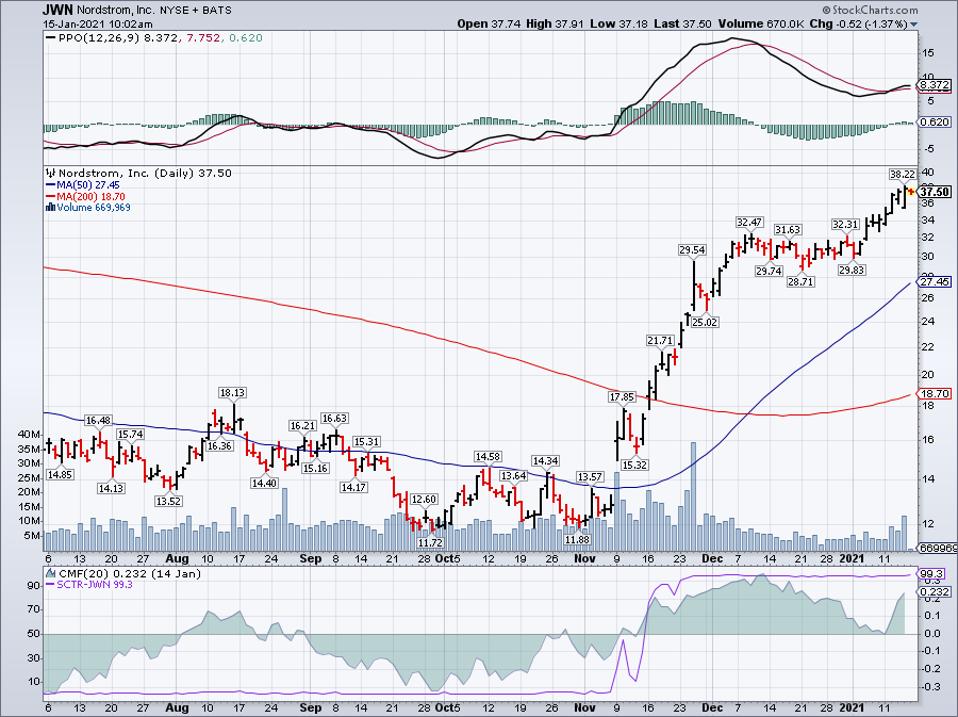Click the PPO histogram value 0.620 in legend
Viewport: 958px width, 717px height.
click(245, 38)
